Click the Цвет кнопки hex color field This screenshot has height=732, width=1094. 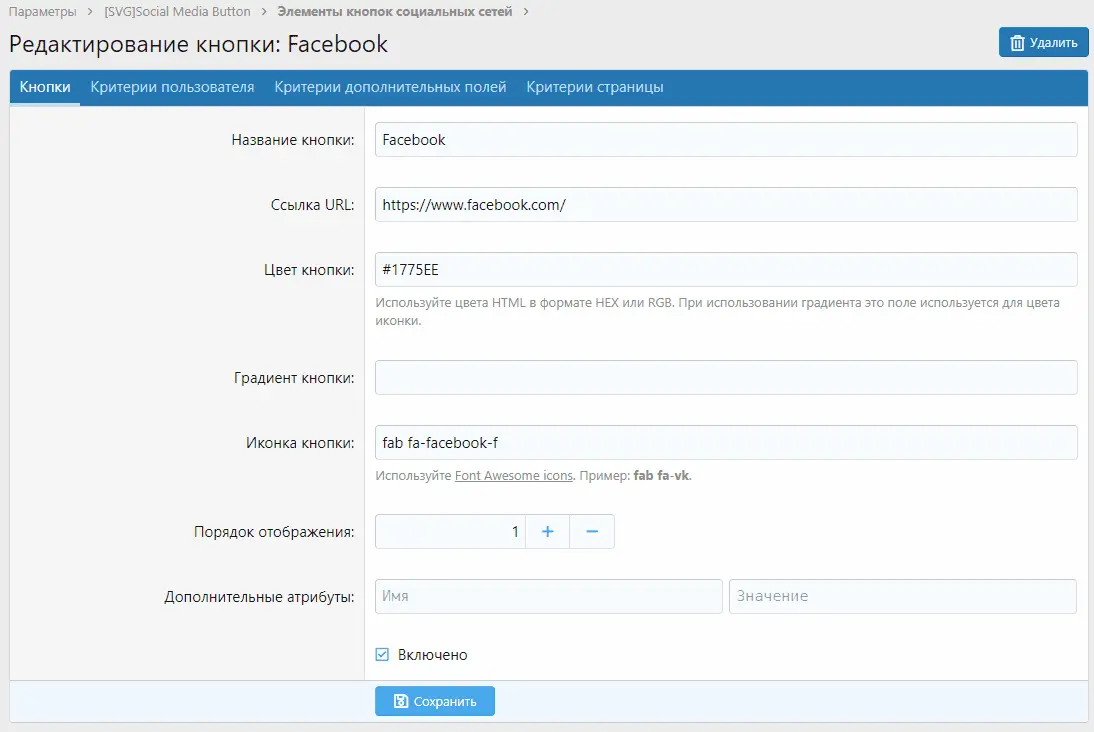726,270
